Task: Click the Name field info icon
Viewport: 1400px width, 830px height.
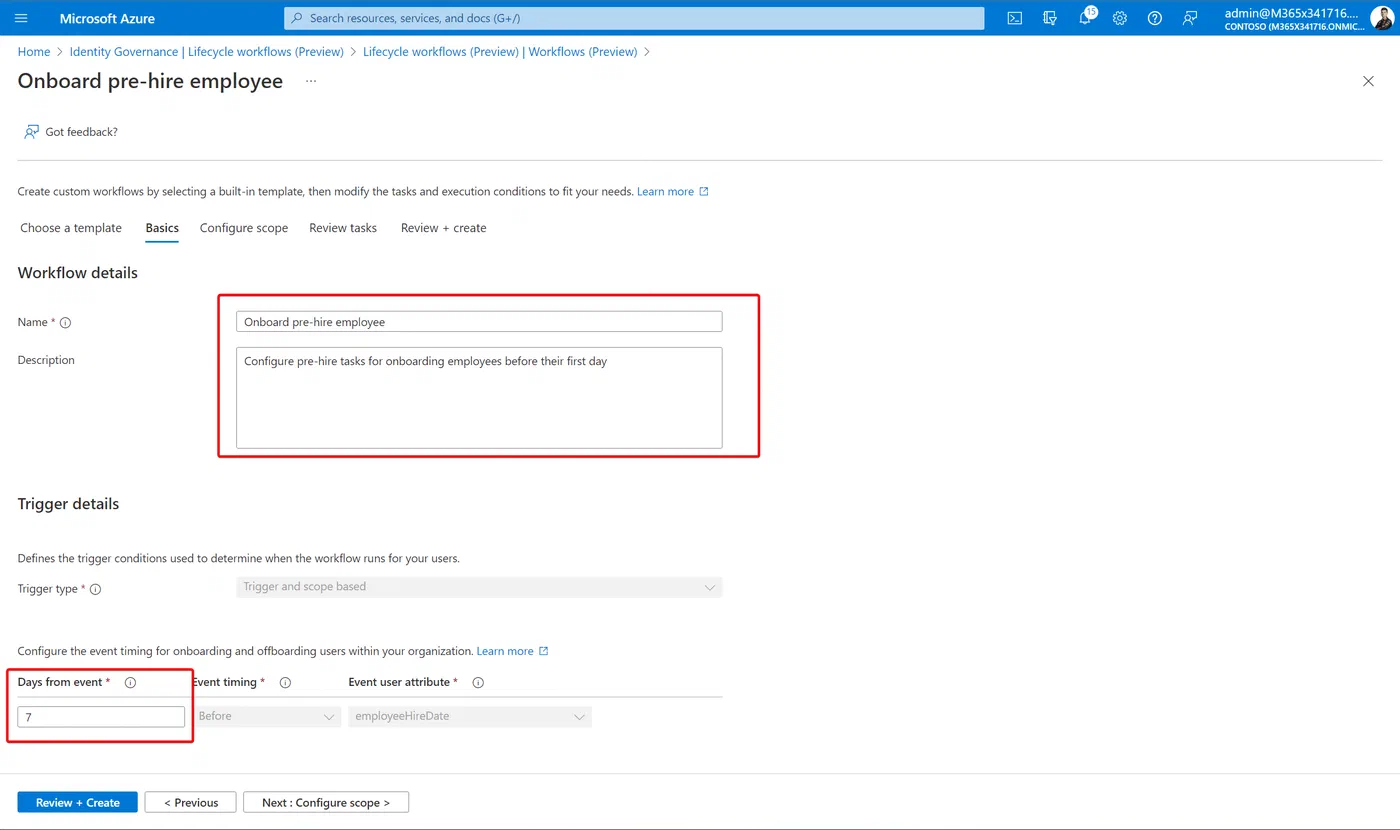Action: pyautogui.click(x=66, y=323)
